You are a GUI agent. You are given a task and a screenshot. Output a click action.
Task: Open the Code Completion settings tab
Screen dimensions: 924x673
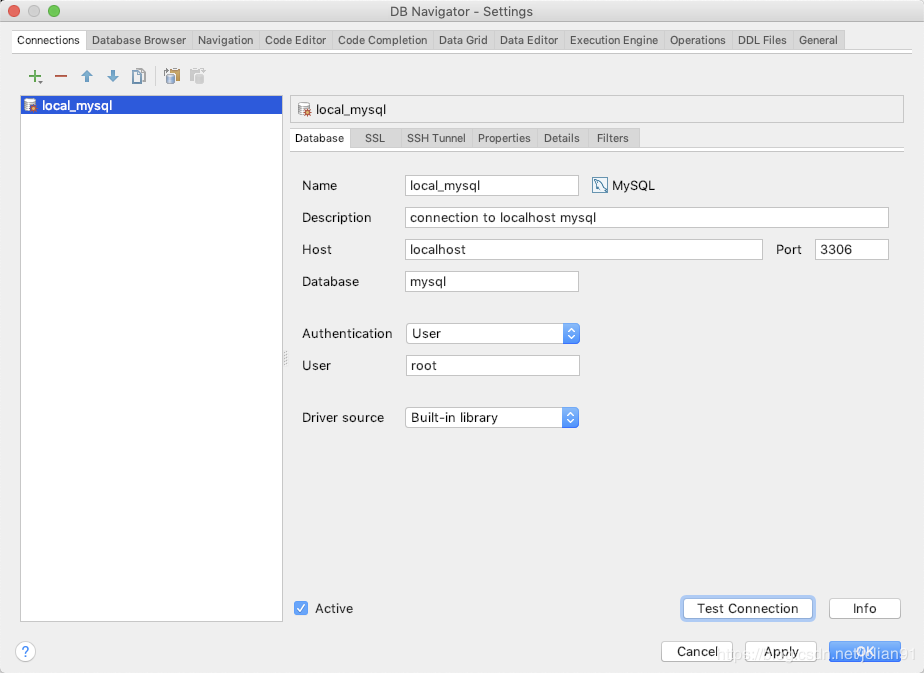[x=380, y=40]
